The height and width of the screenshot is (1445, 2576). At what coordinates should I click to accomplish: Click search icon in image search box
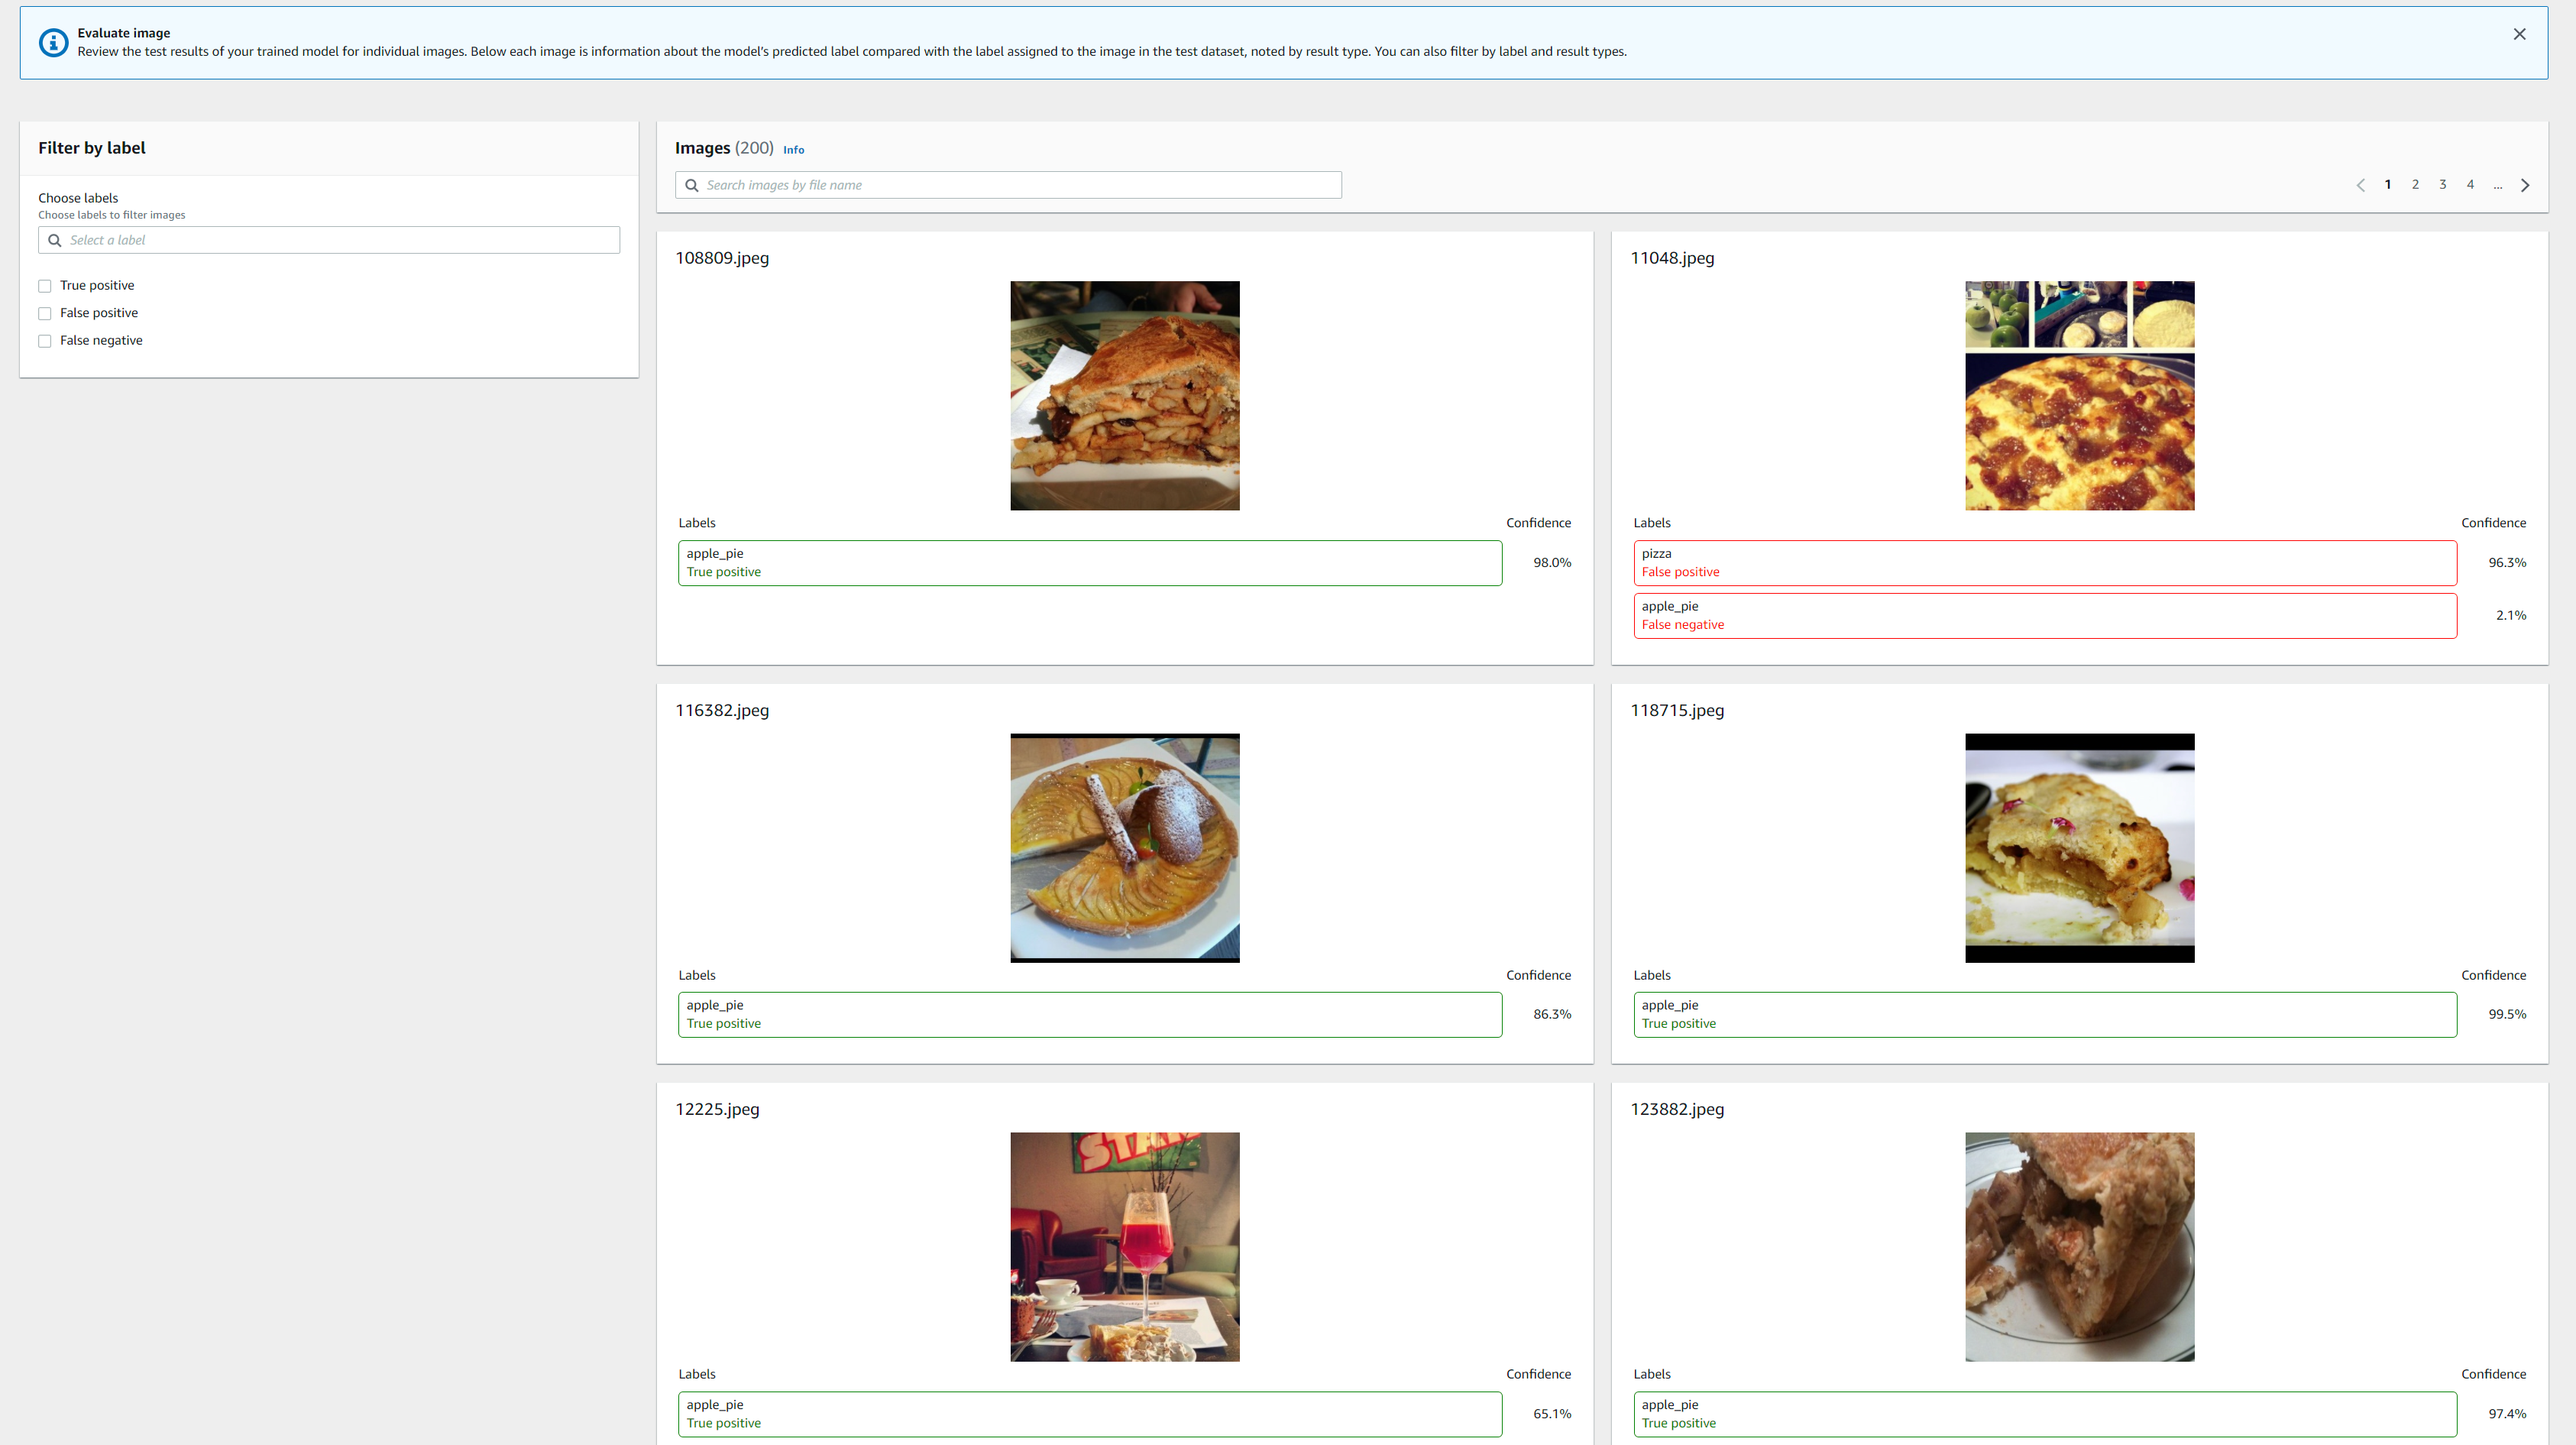691,185
